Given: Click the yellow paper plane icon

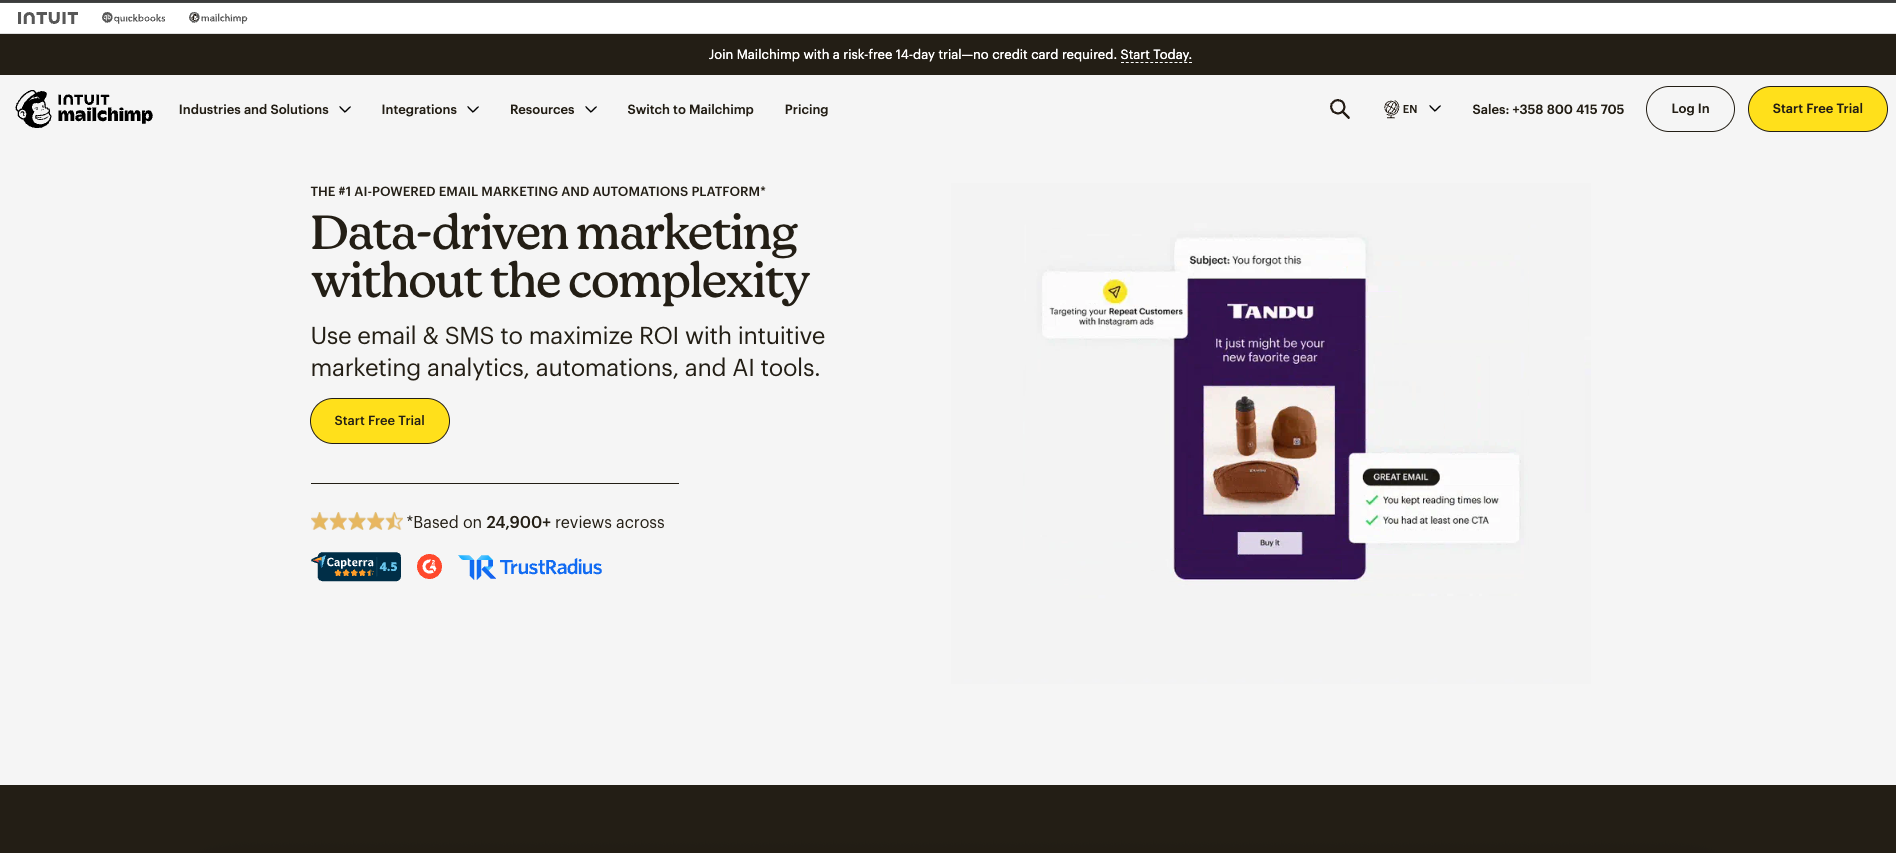Looking at the screenshot, I should [x=1115, y=291].
